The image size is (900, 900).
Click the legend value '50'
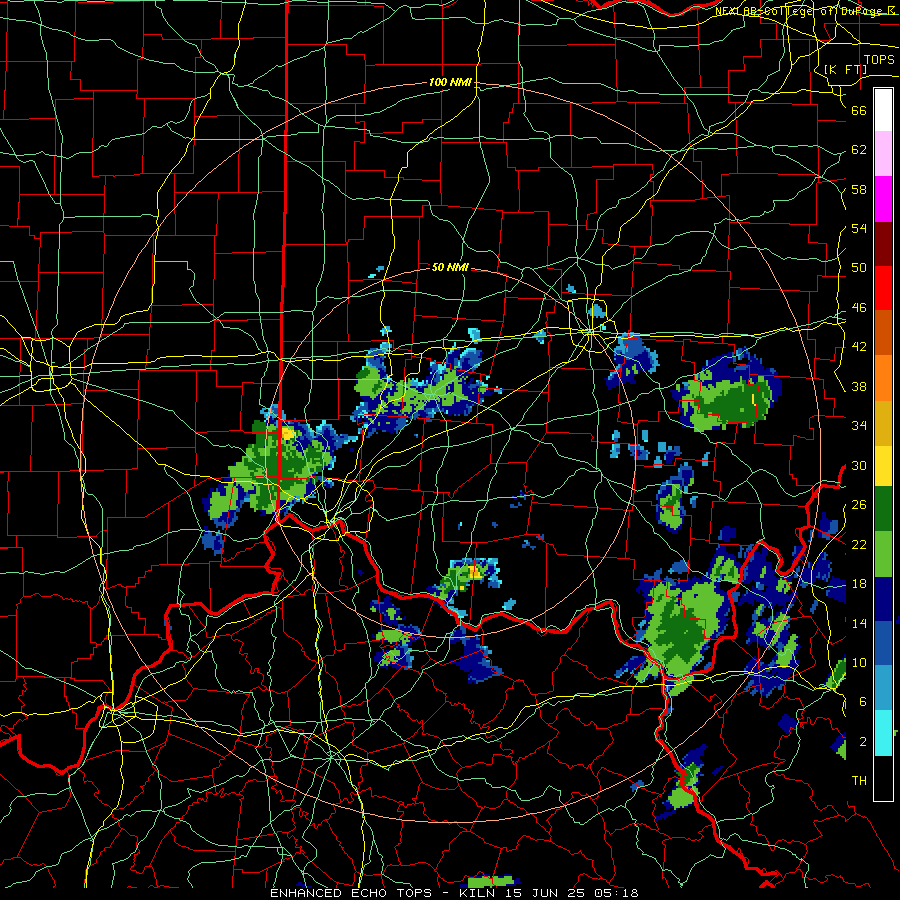859,267
